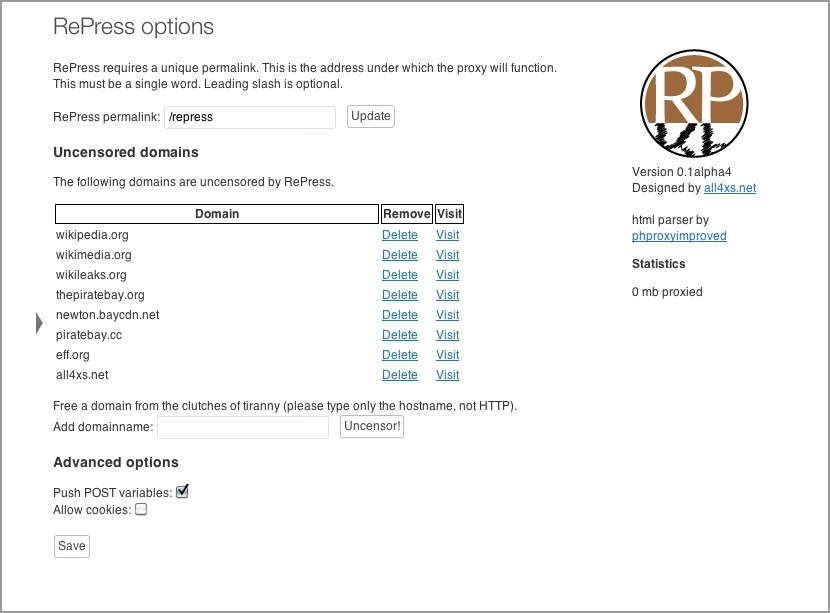Click the RePress permalink text field
The width and height of the screenshot is (830, 613).
(x=250, y=117)
